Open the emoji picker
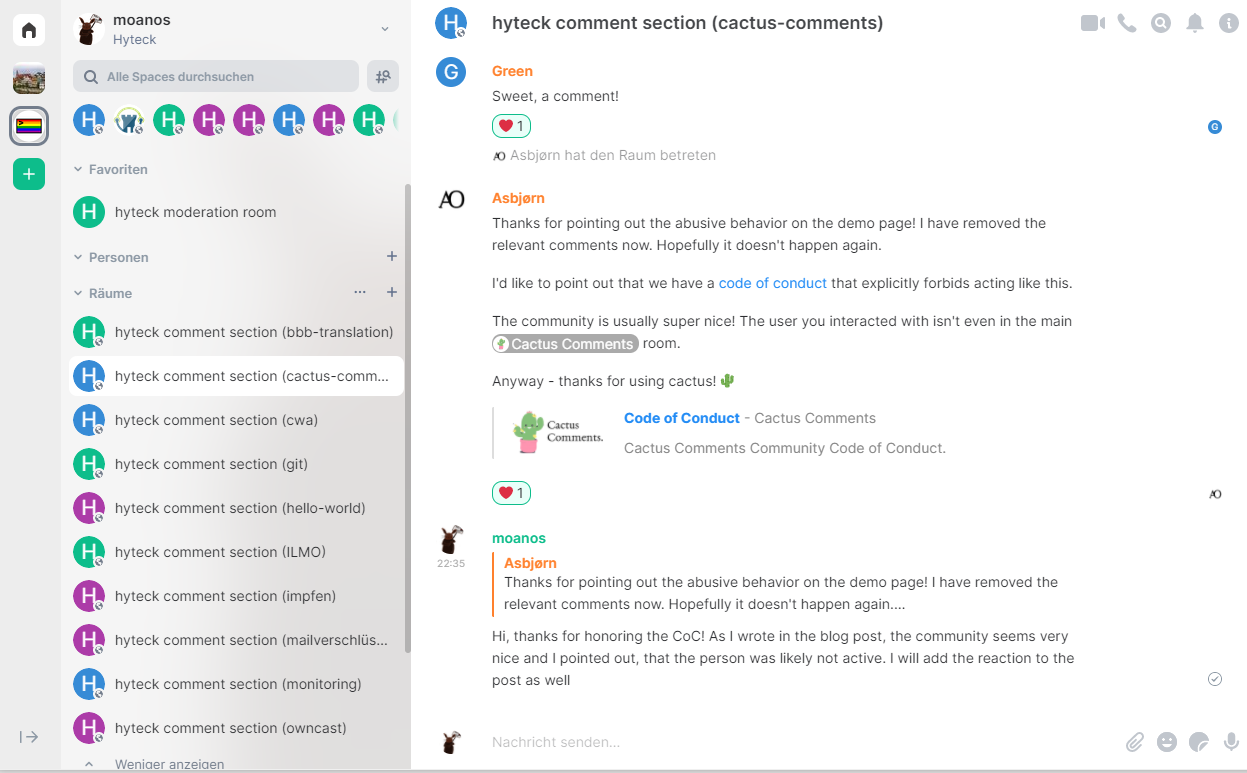 [x=1167, y=742]
